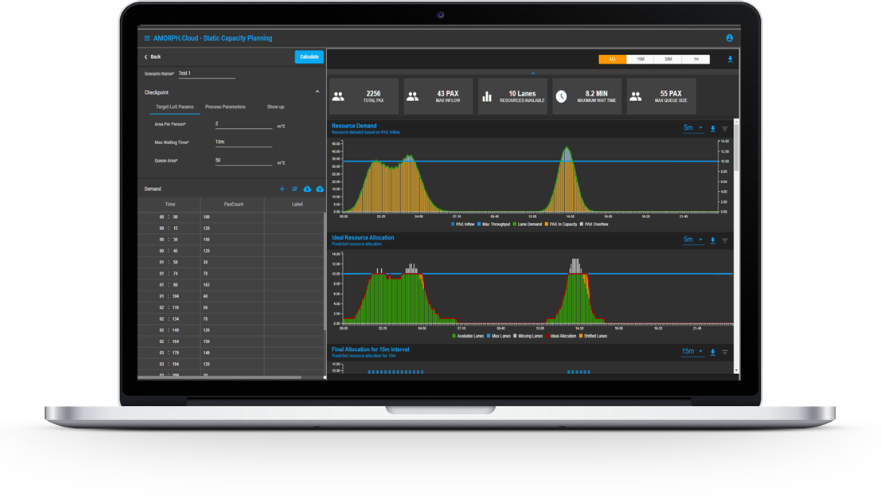Click the clear-rows eraser icon in Demand
Viewport: 882px width, 500px height.
294,189
